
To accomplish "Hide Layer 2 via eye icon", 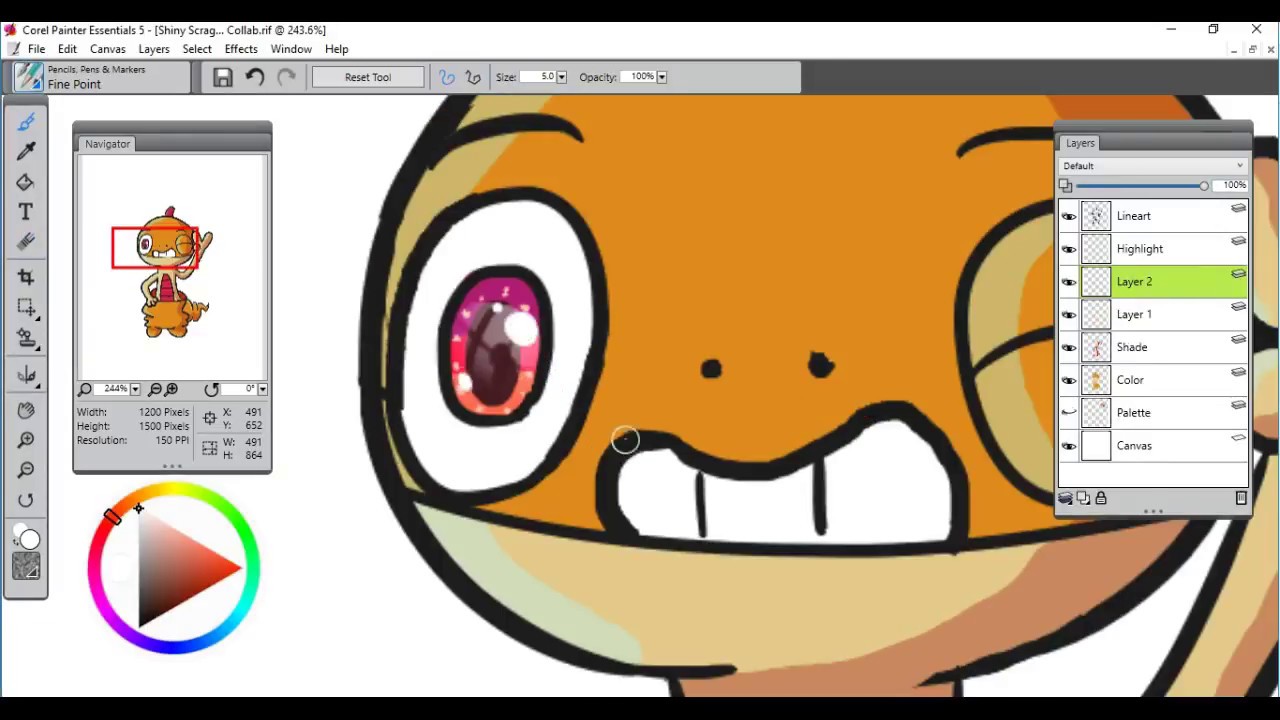I will coord(1069,282).
